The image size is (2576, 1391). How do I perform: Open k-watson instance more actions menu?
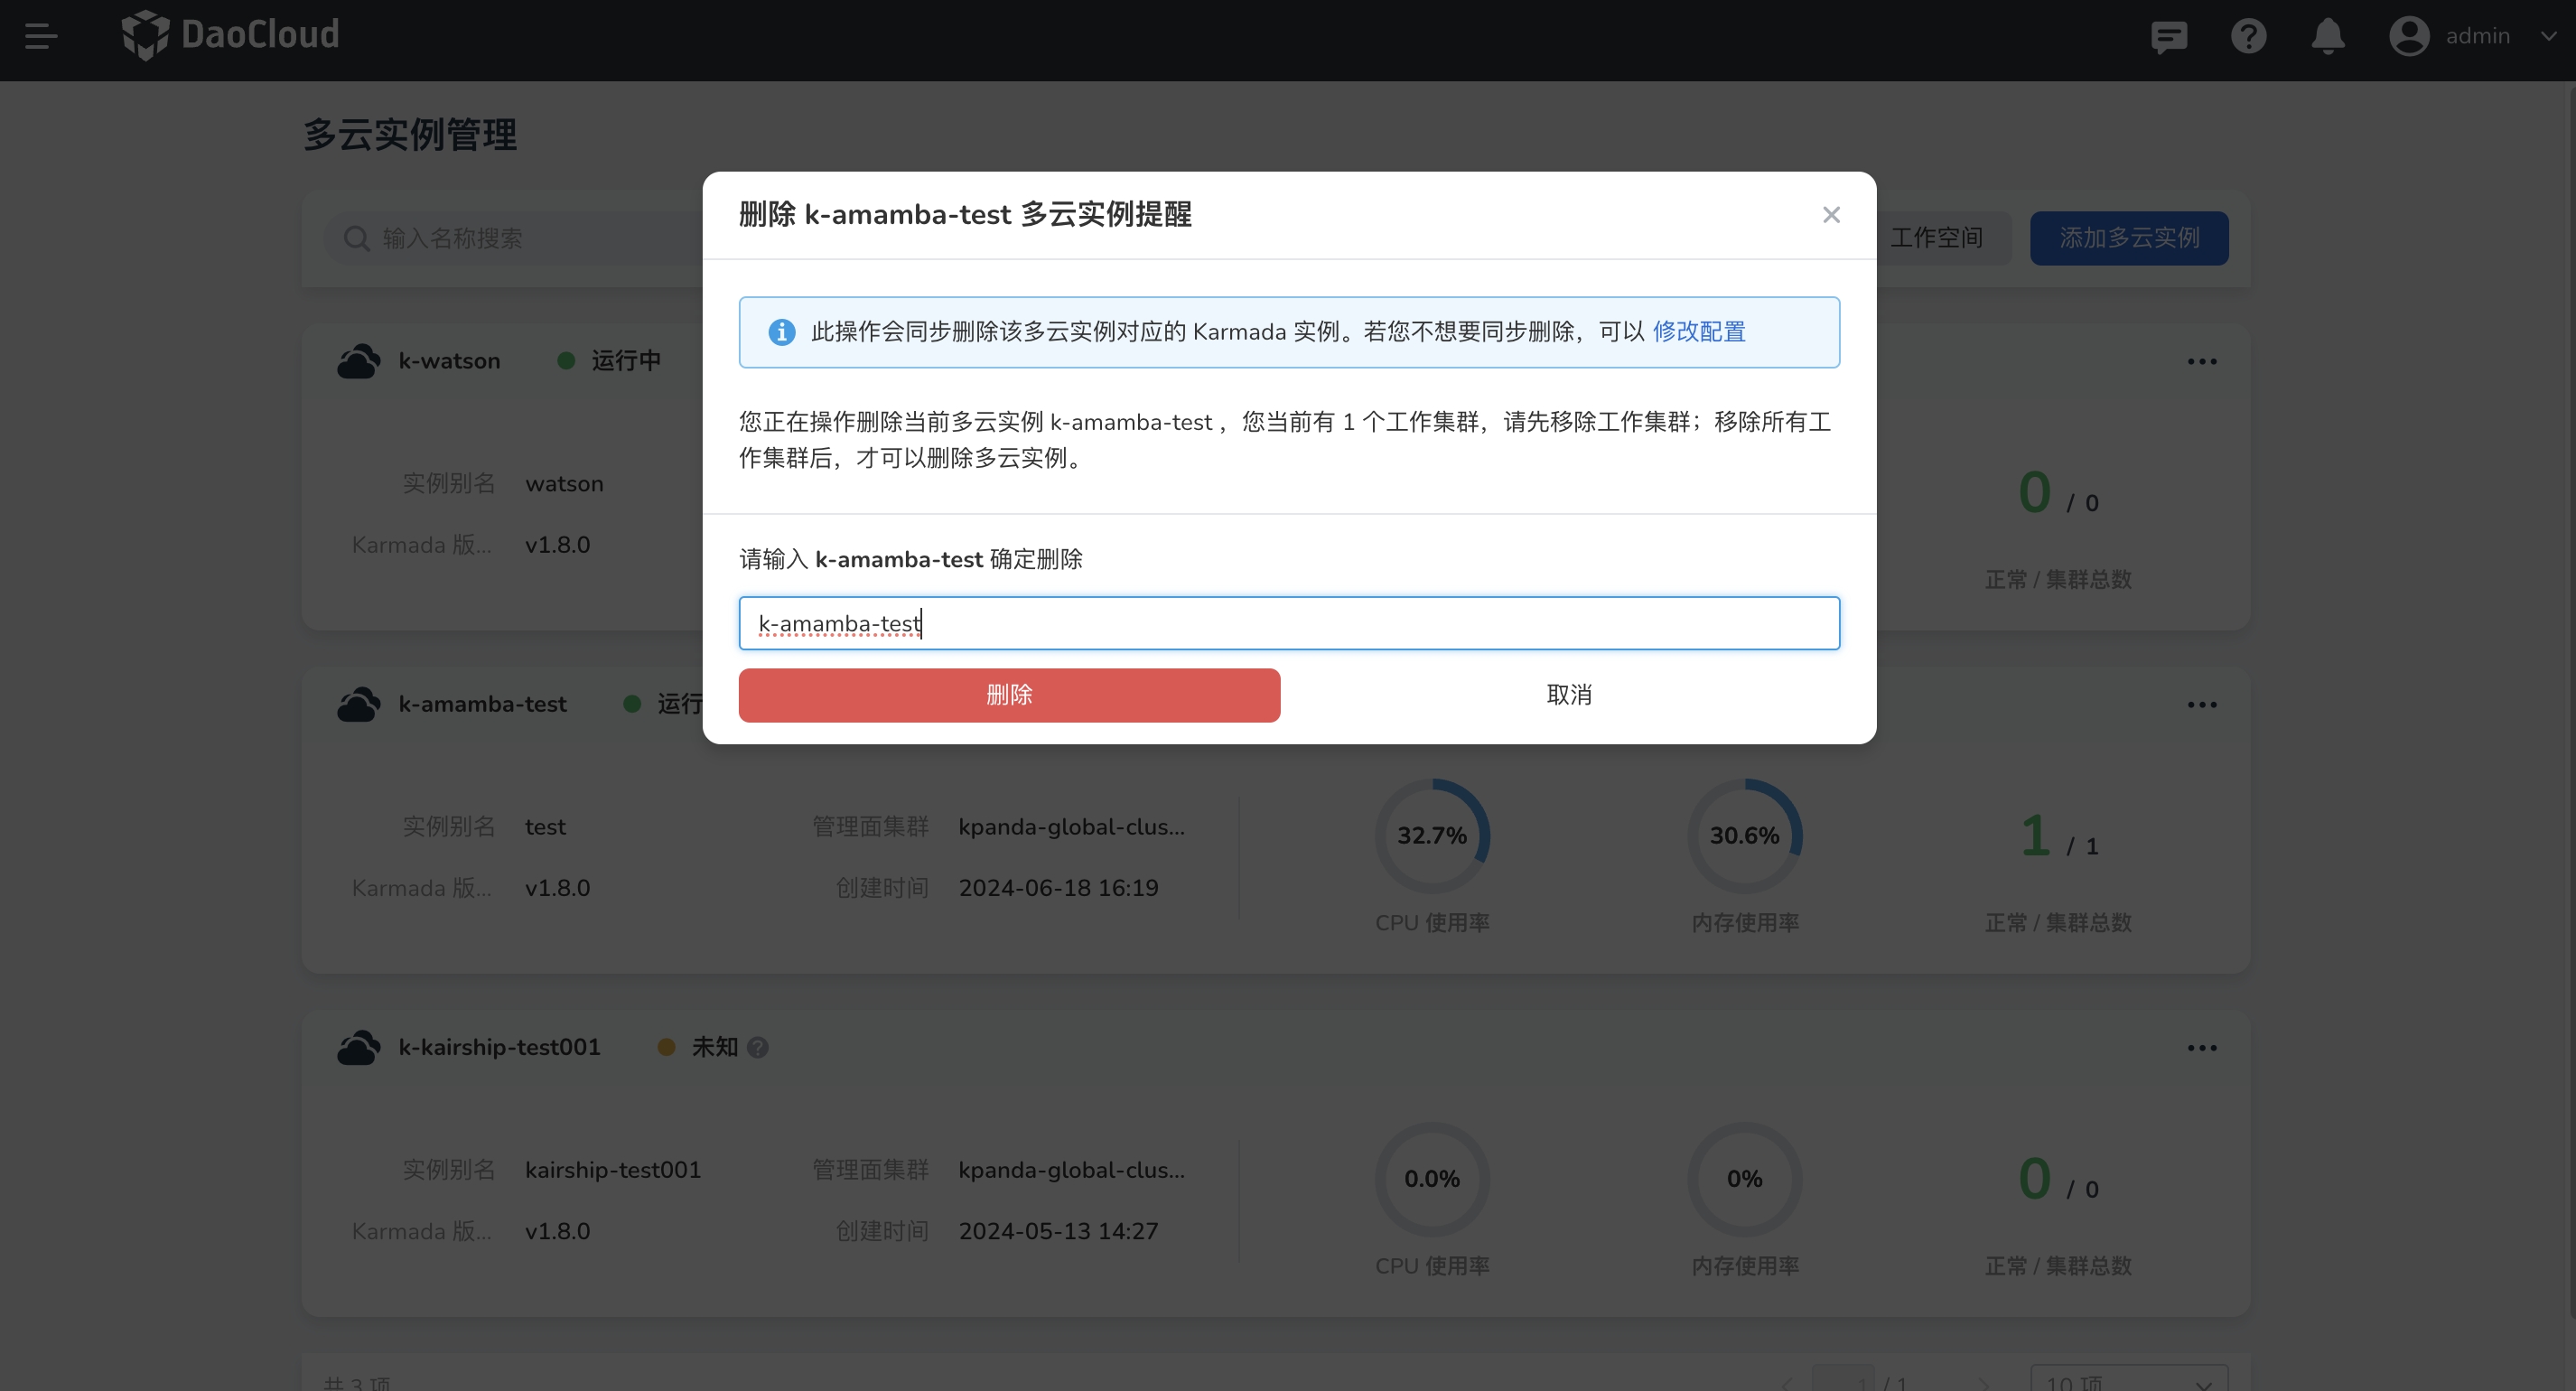[x=2201, y=362]
